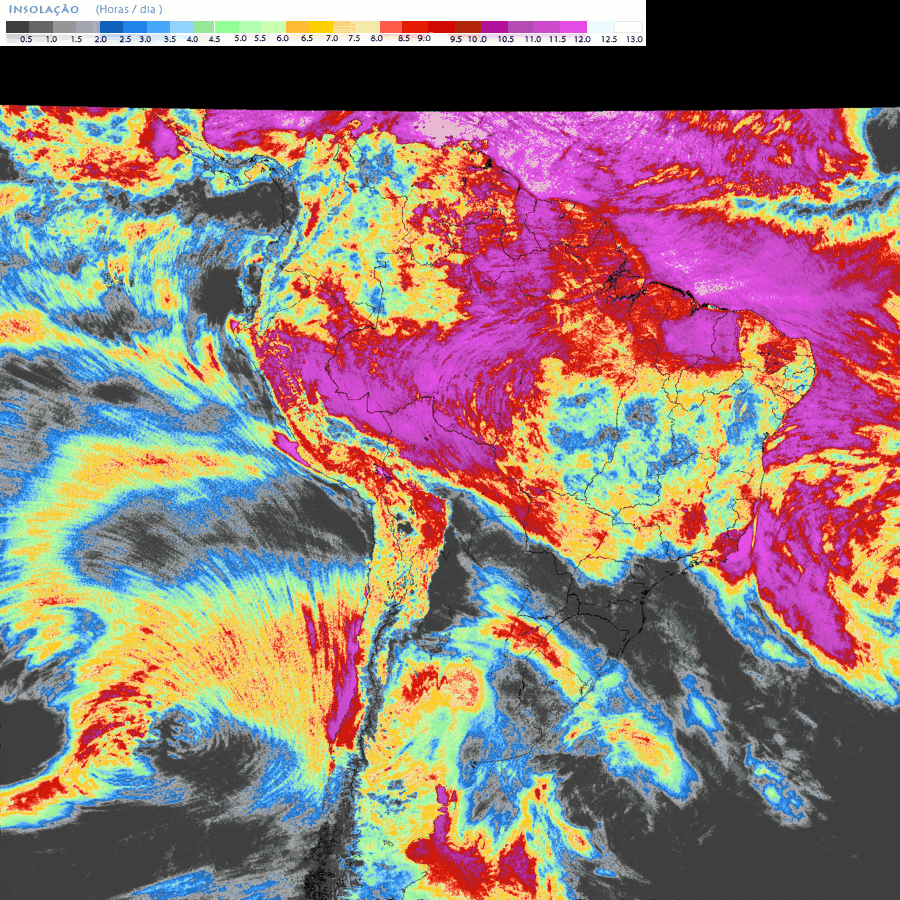This screenshot has width=900, height=900.
Task: Click the 11.5 scale label
Action: tap(557, 40)
